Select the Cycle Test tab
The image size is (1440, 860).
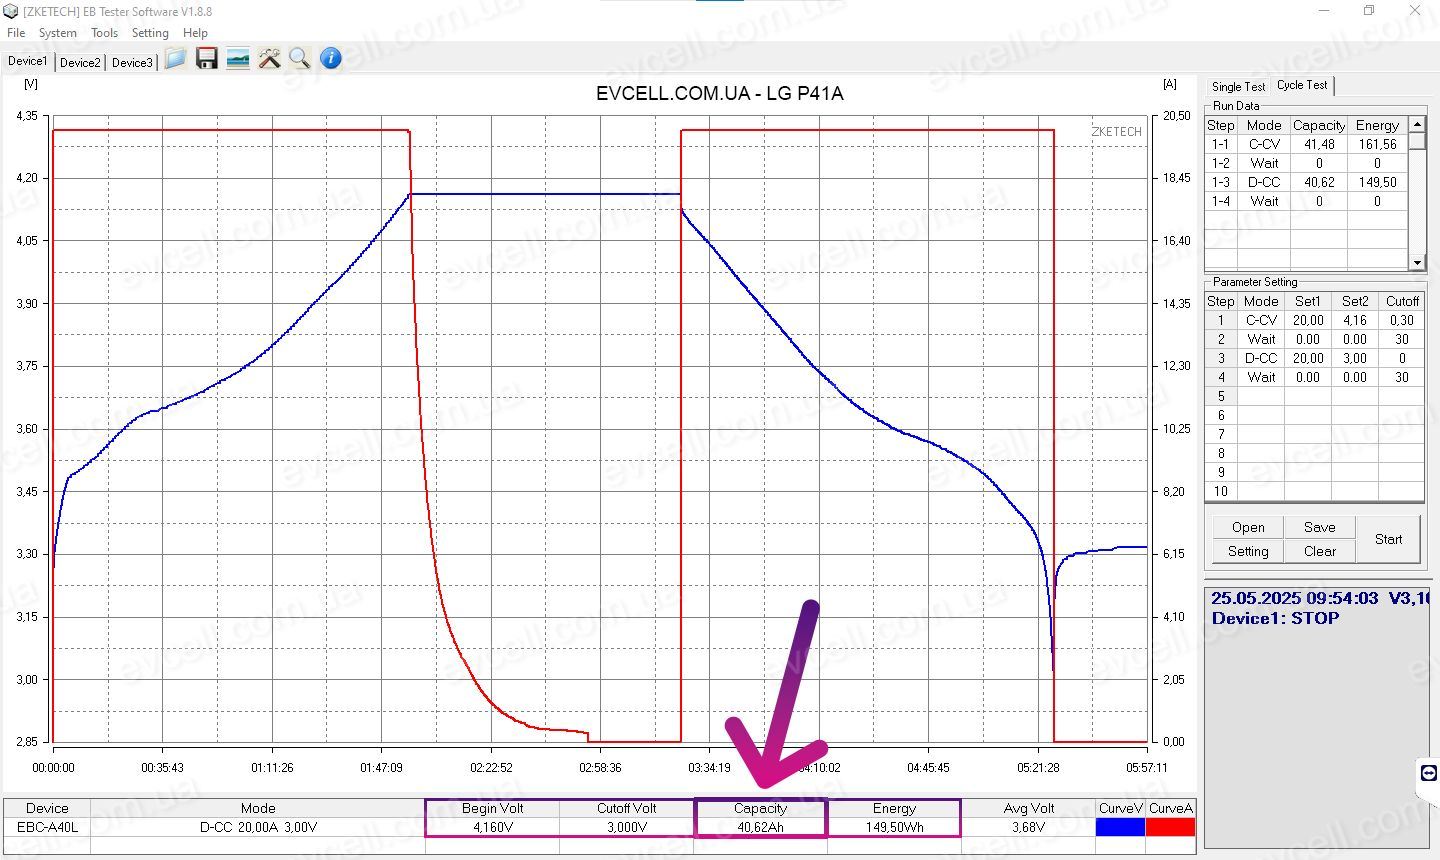(x=1302, y=85)
